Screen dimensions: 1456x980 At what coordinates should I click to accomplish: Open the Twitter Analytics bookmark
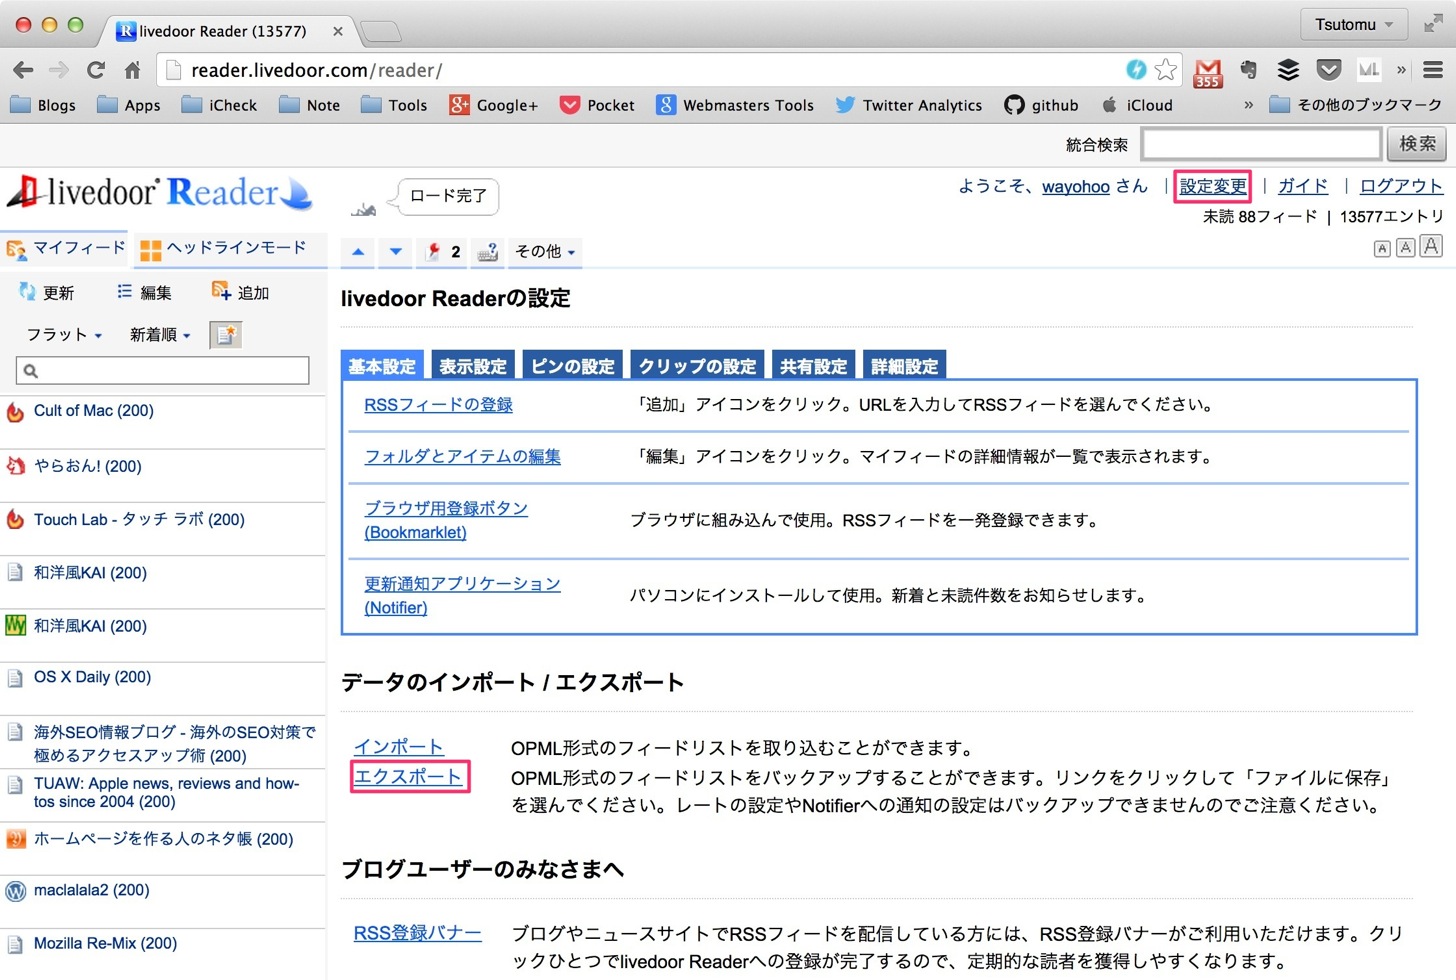tap(908, 105)
